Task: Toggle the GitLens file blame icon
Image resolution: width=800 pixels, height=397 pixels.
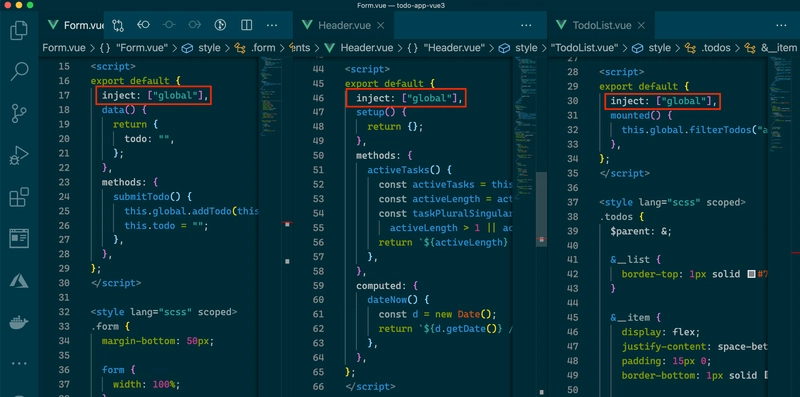Action: pos(220,25)
